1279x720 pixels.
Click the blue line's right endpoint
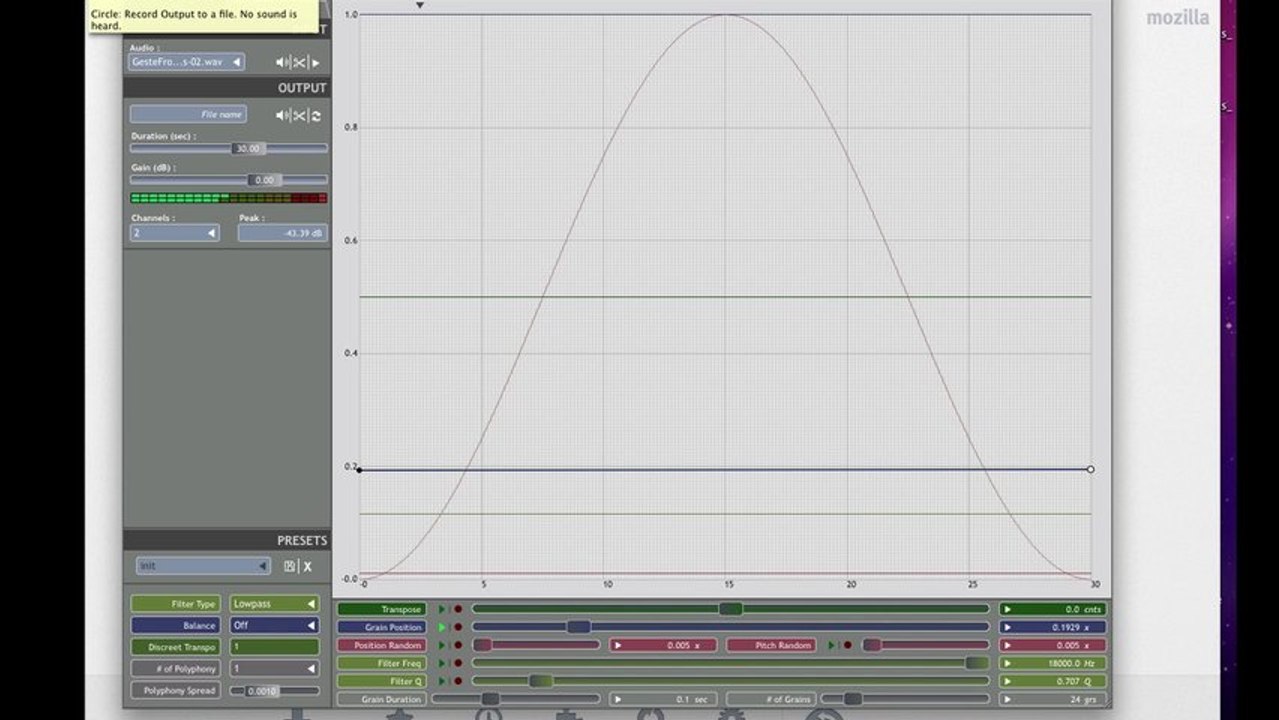pyautogui.click(x=1090, y=469)
